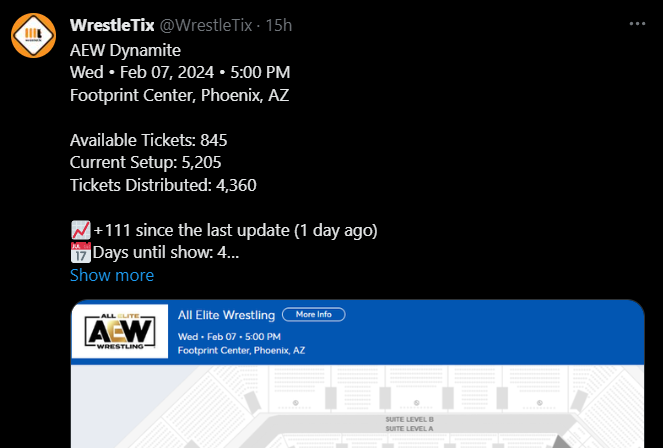Open the 15h timestamp link

click(276, 25)
